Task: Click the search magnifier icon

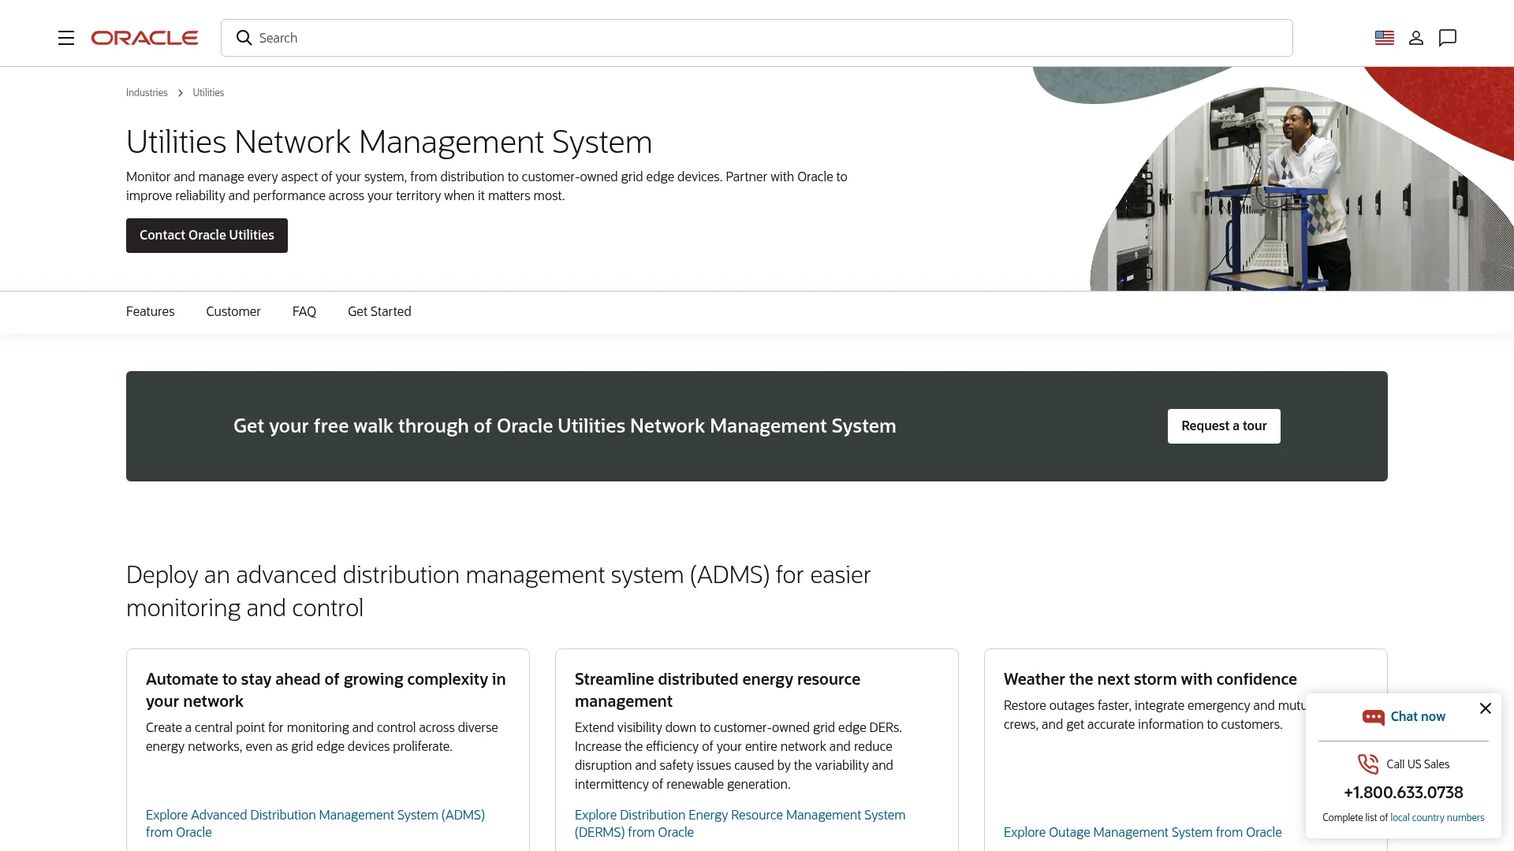Action: (244, 38)
